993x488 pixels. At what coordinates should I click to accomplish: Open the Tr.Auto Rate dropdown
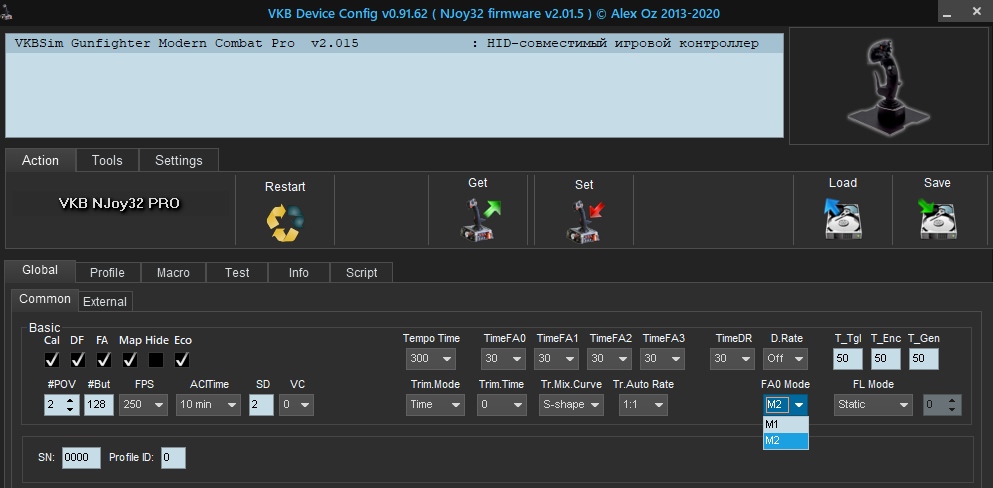click(x=643, y=404)
